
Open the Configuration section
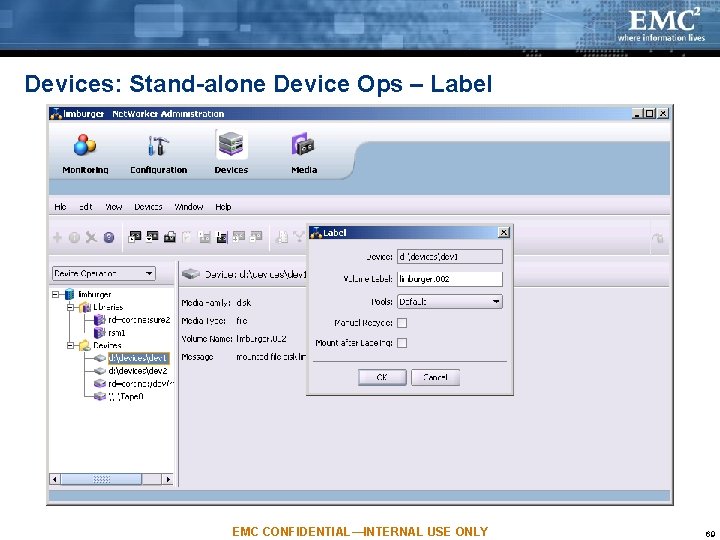(x=158, y=154)
